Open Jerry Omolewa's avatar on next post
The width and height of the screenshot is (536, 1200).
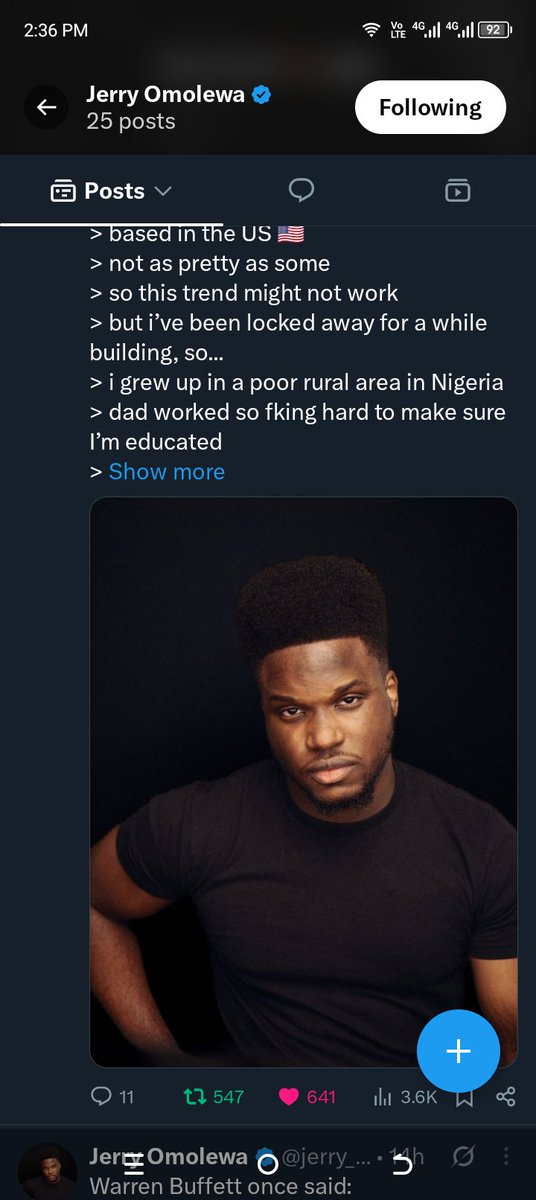(x=48, y=1172)
